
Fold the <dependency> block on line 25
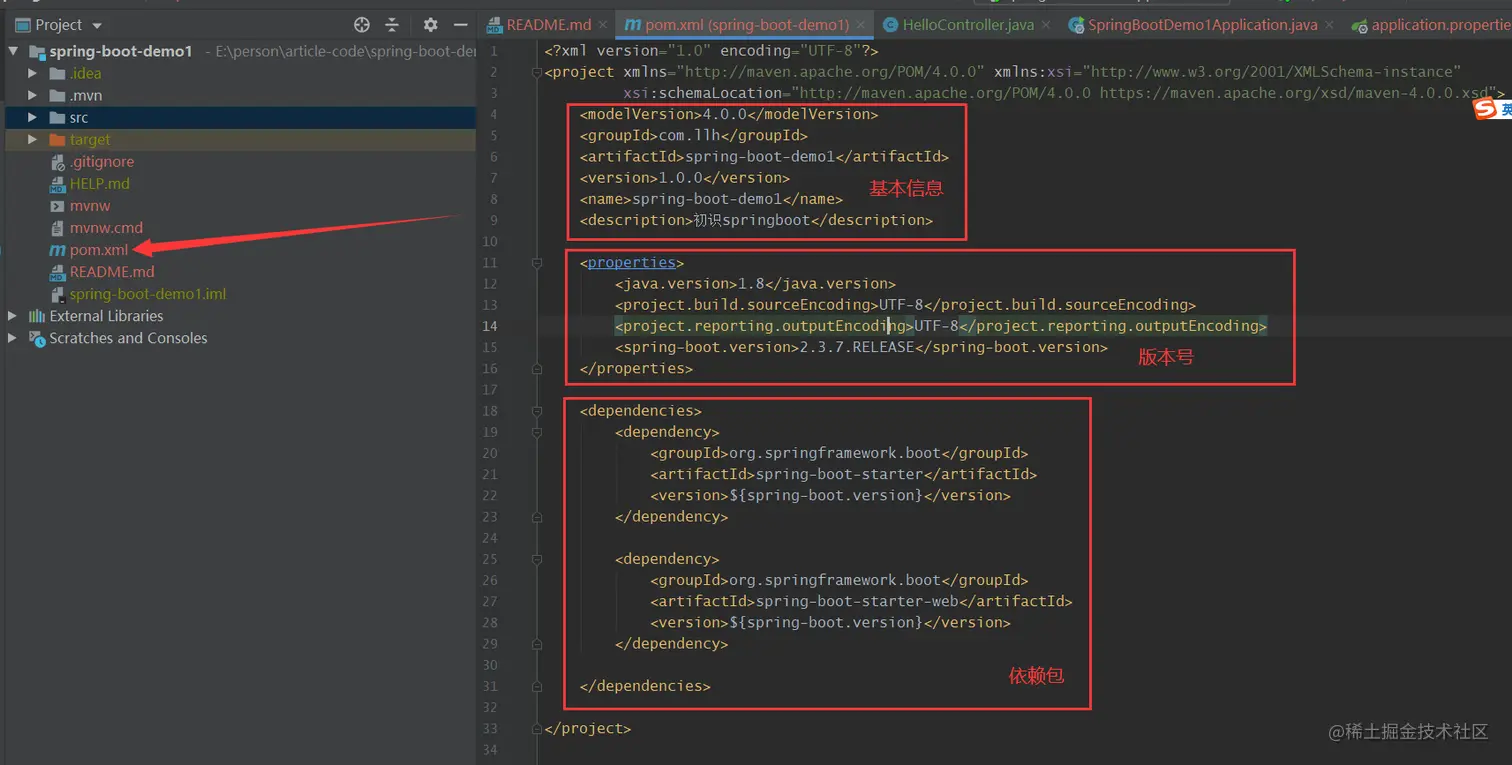[x=537, y=559]
